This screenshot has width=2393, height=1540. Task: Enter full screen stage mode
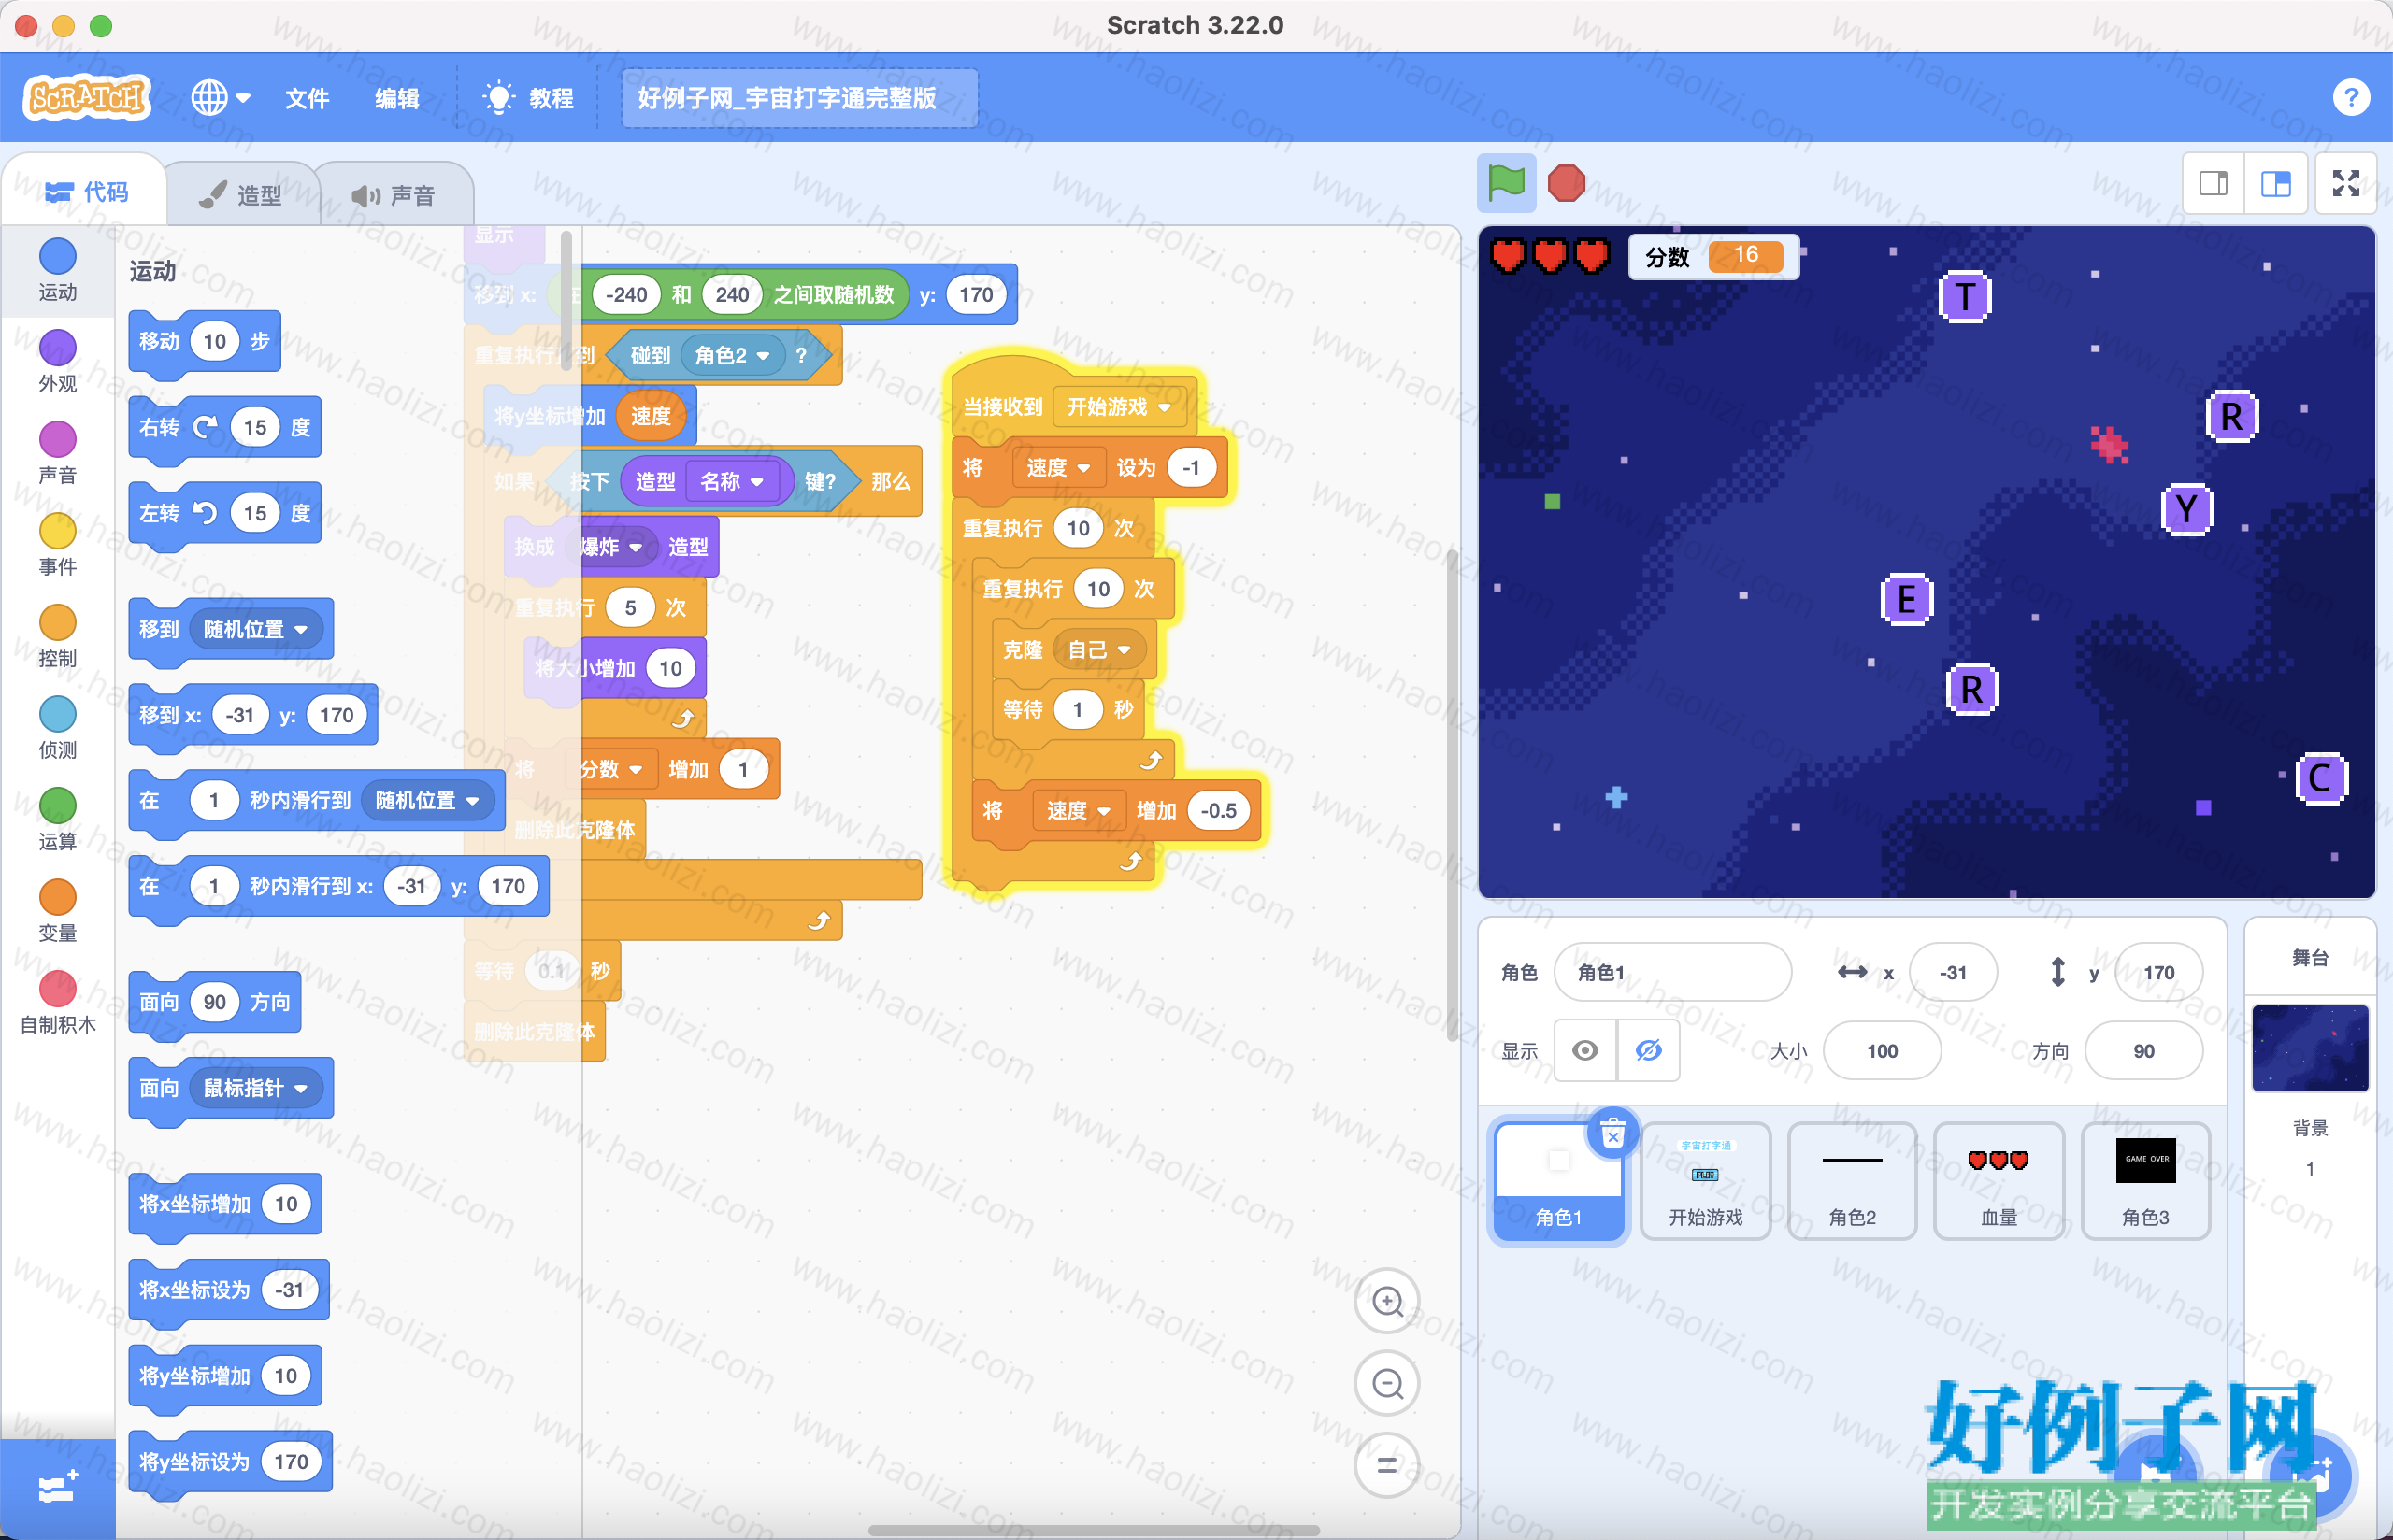[2345, 183]
